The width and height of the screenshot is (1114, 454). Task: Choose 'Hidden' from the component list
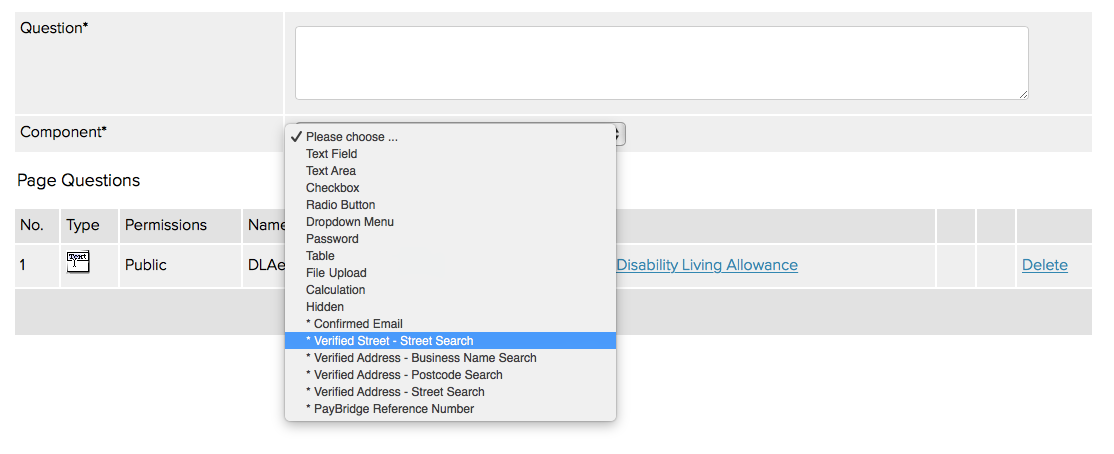[325, 307]
